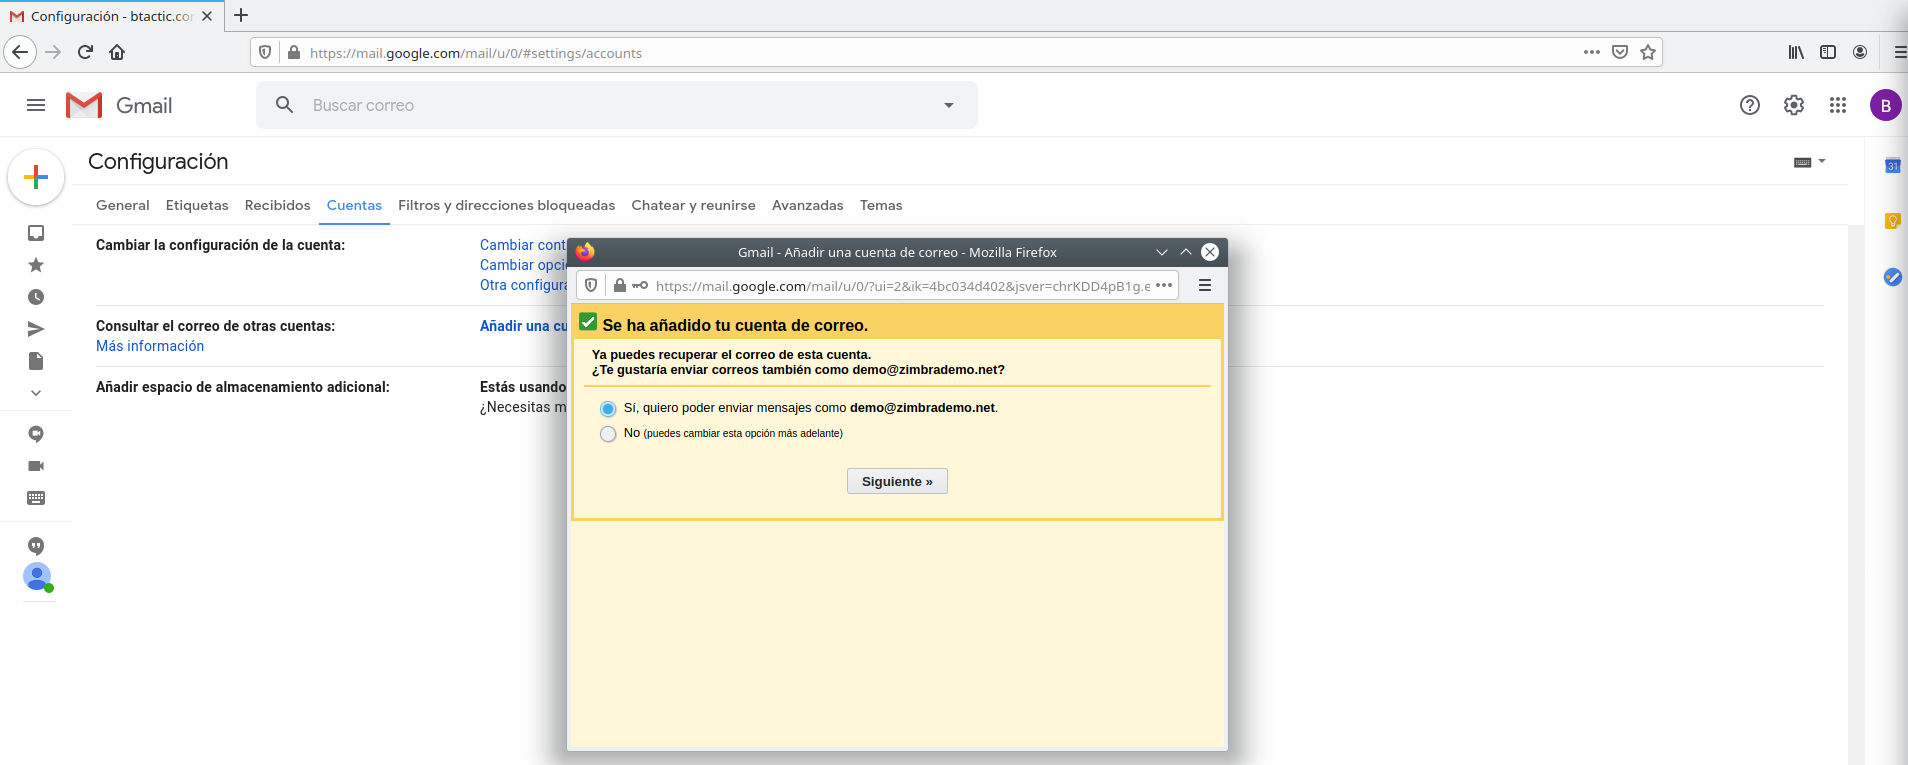The image size is (1908, 765).
Task: Click the Otra configuración link
Action: click(x=523, y=285)
